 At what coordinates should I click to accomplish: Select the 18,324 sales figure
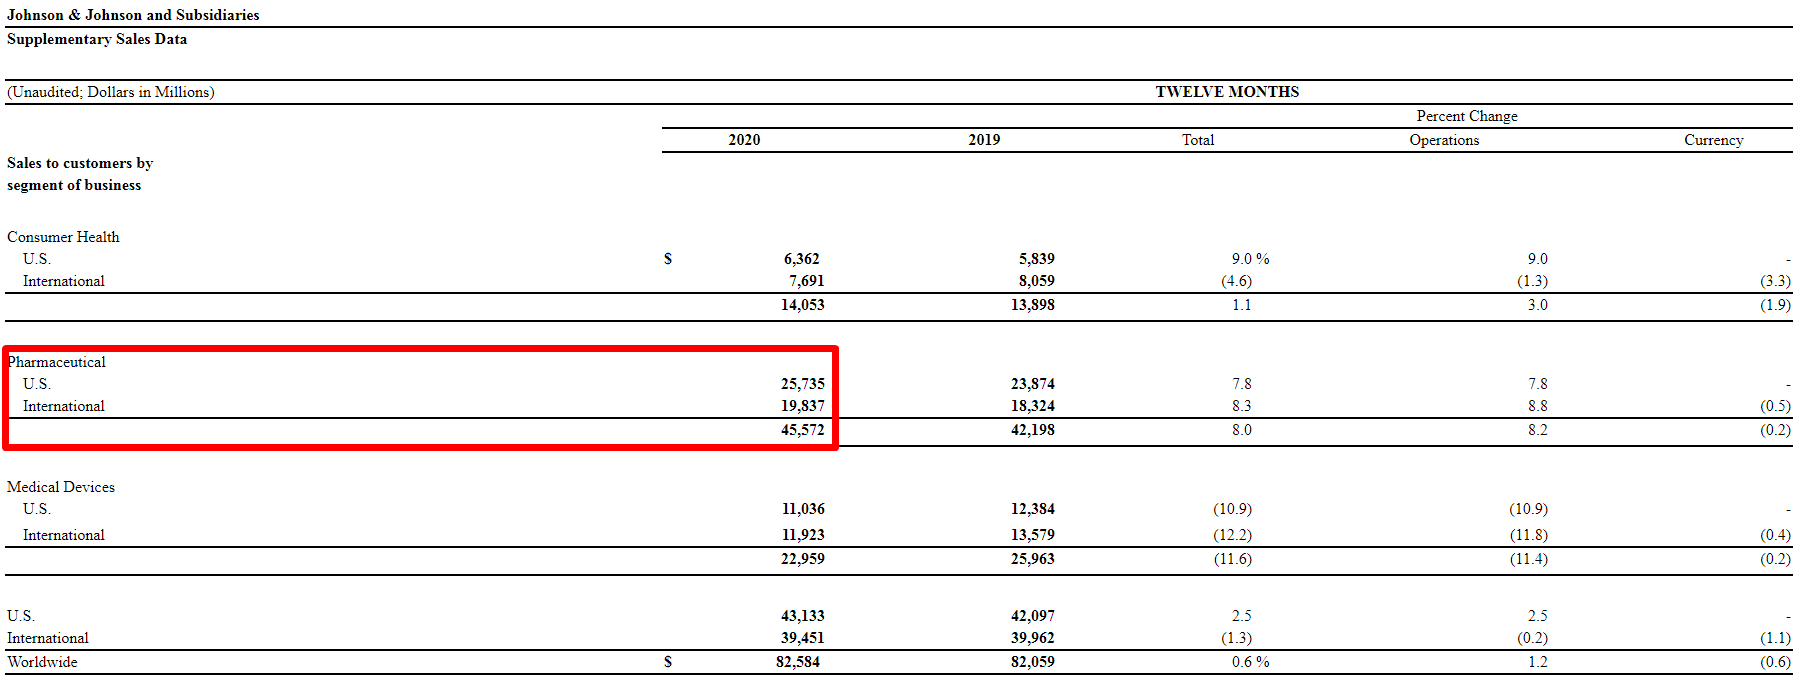[1033, 406]
